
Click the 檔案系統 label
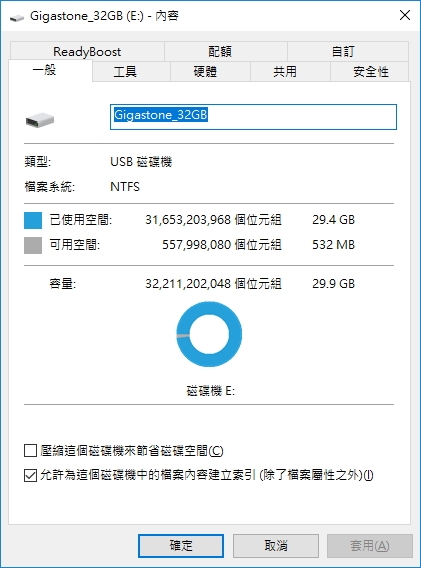[50, 187]
